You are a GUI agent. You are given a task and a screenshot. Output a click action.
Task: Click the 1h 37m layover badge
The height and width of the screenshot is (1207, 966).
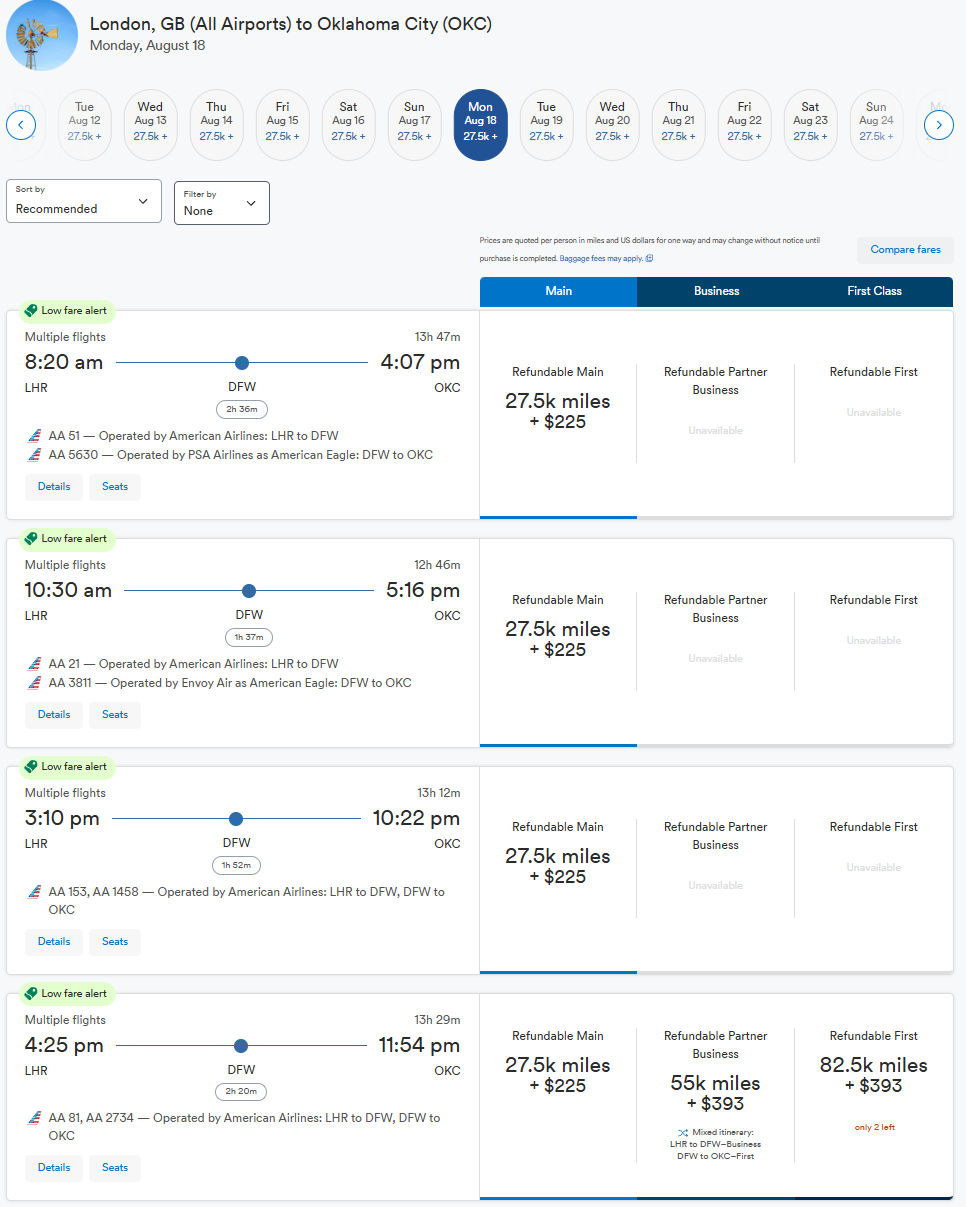click(x=249, y=637)
